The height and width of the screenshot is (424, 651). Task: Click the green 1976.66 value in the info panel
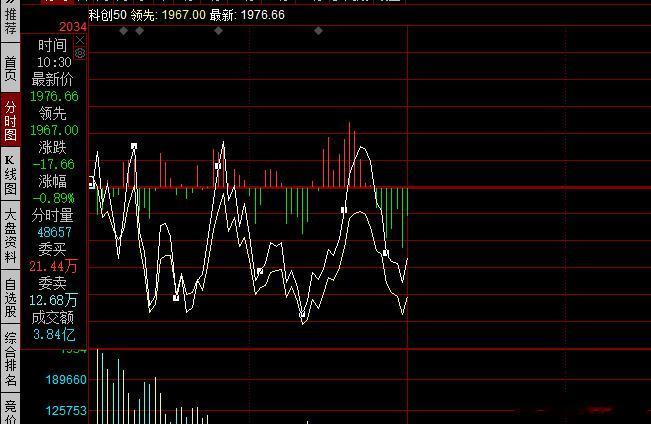click(54, 96)
